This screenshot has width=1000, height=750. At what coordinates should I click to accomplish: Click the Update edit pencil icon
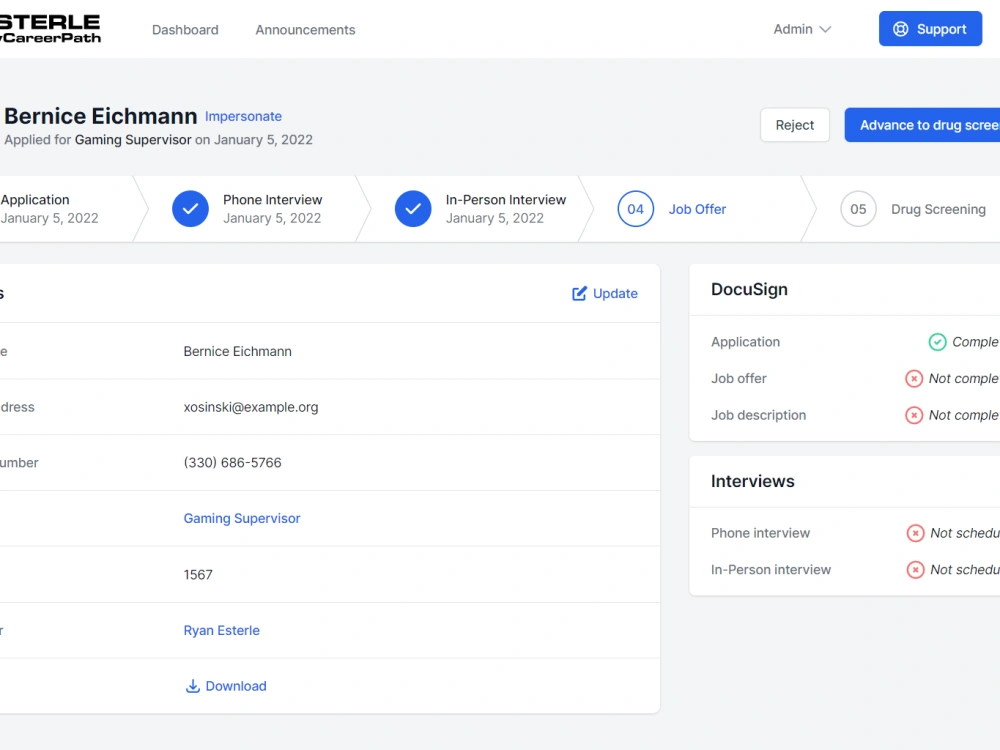579,293
